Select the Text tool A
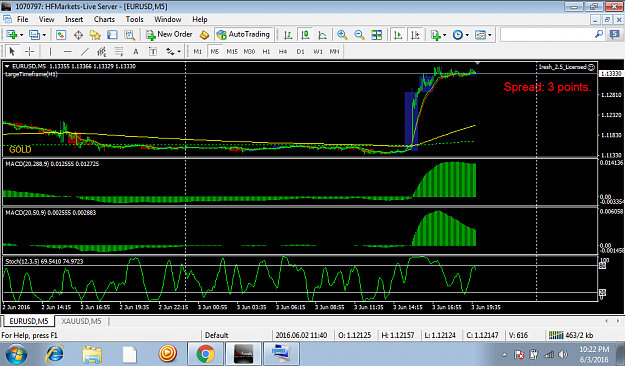This screenshot has width=625, height=366. coord(136,51)
